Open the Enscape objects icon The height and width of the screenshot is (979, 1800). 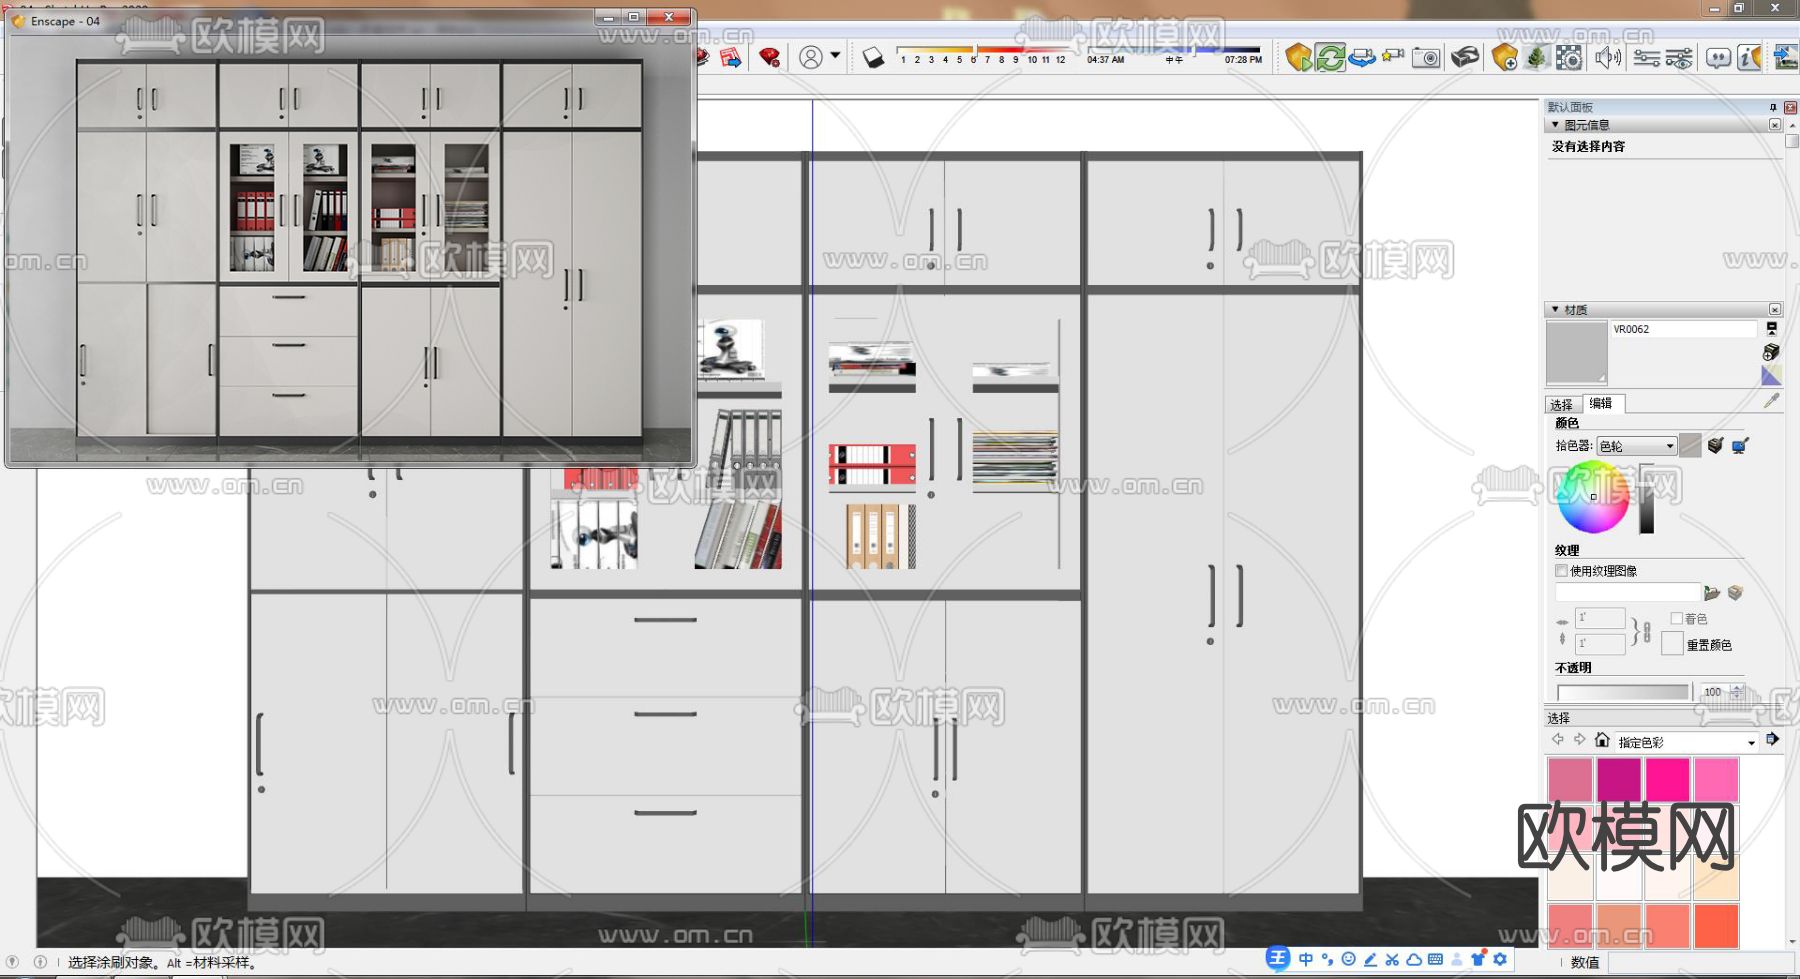click(x=1504, y=58)
